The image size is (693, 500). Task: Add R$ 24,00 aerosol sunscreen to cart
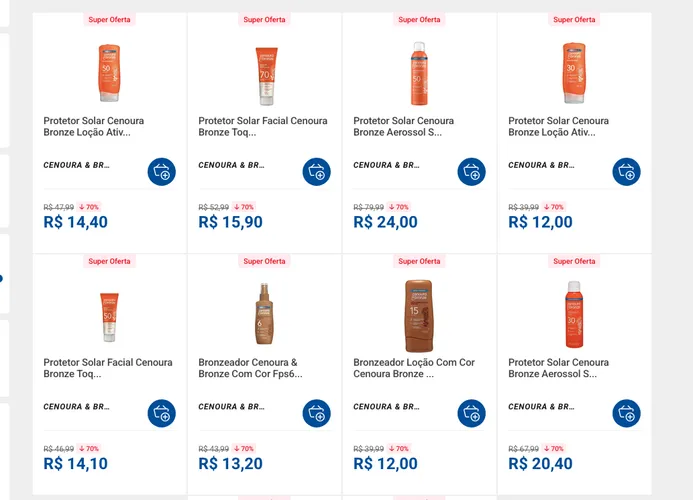tap(472, 172)
